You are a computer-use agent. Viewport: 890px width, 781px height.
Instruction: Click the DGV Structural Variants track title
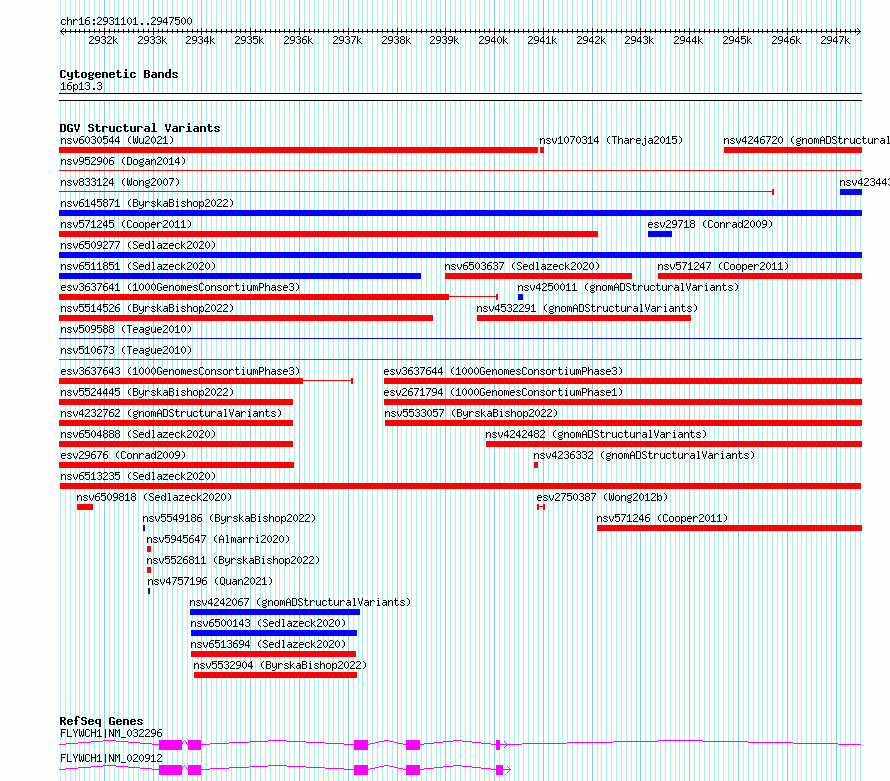point(140,128)
